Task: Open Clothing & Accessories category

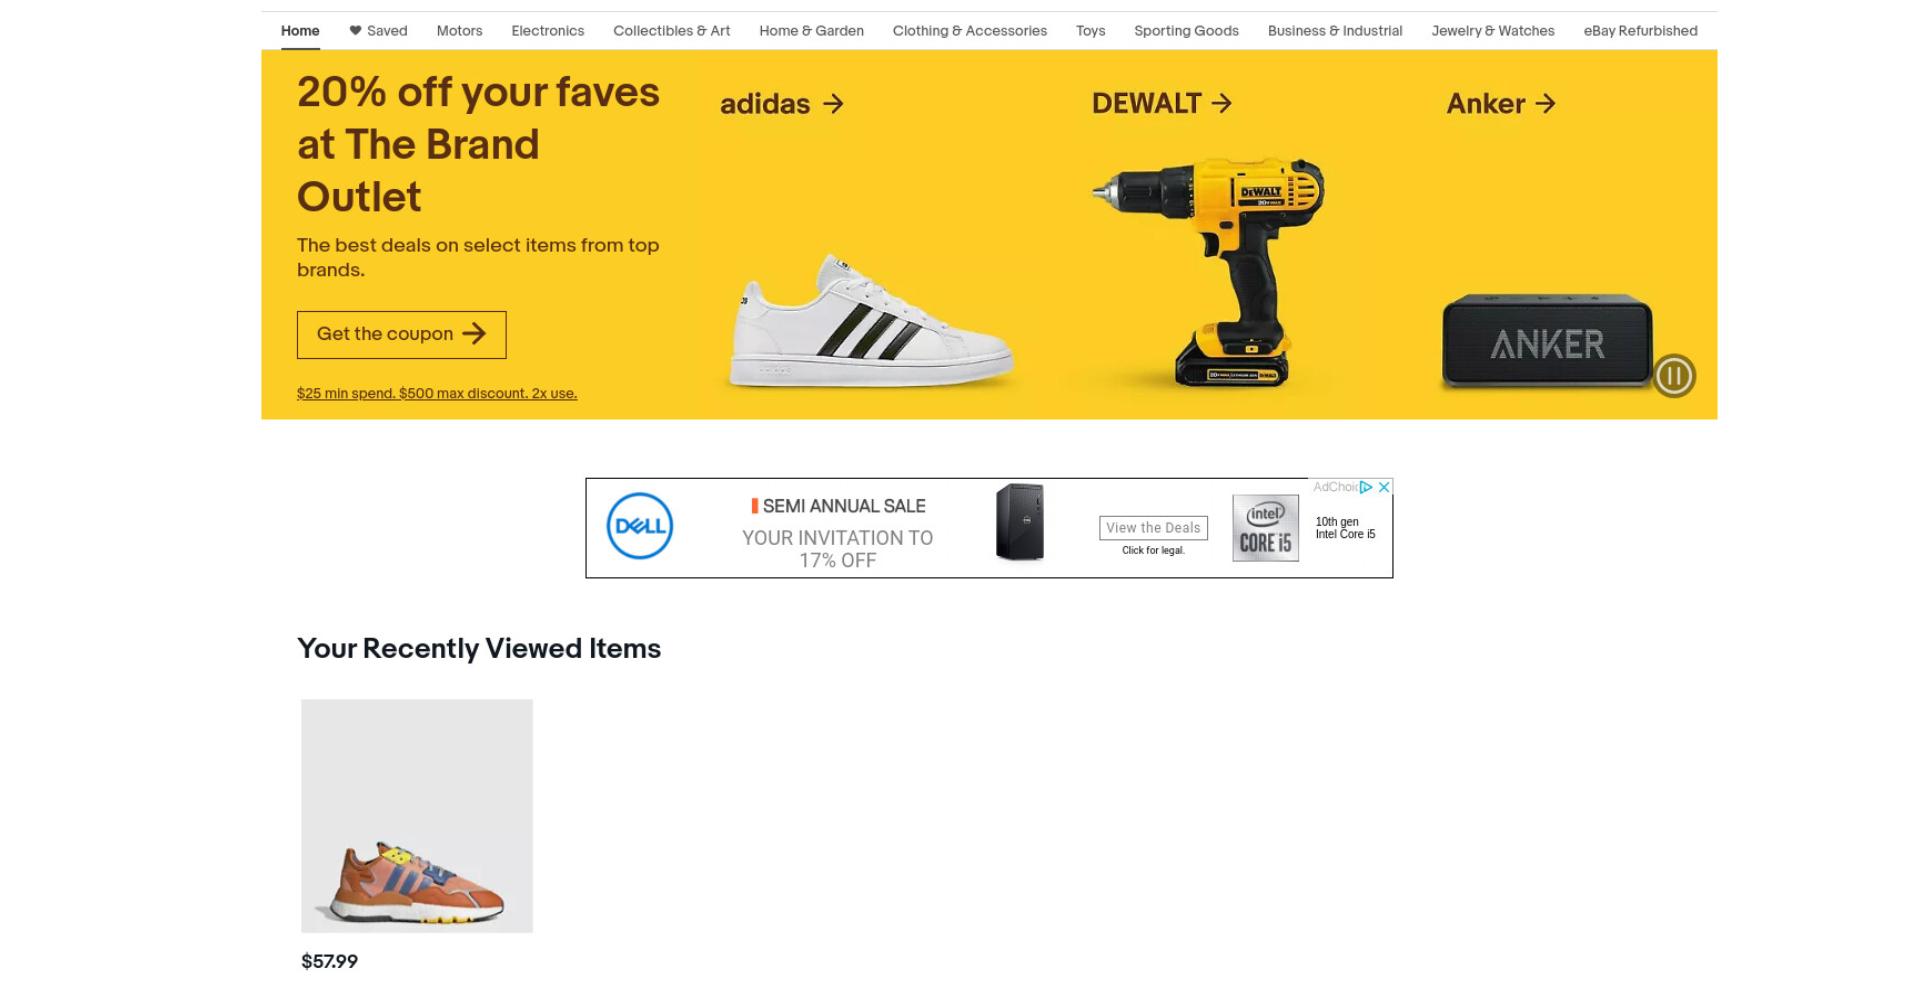Action: pyautogui.click(x=970, y=31)
